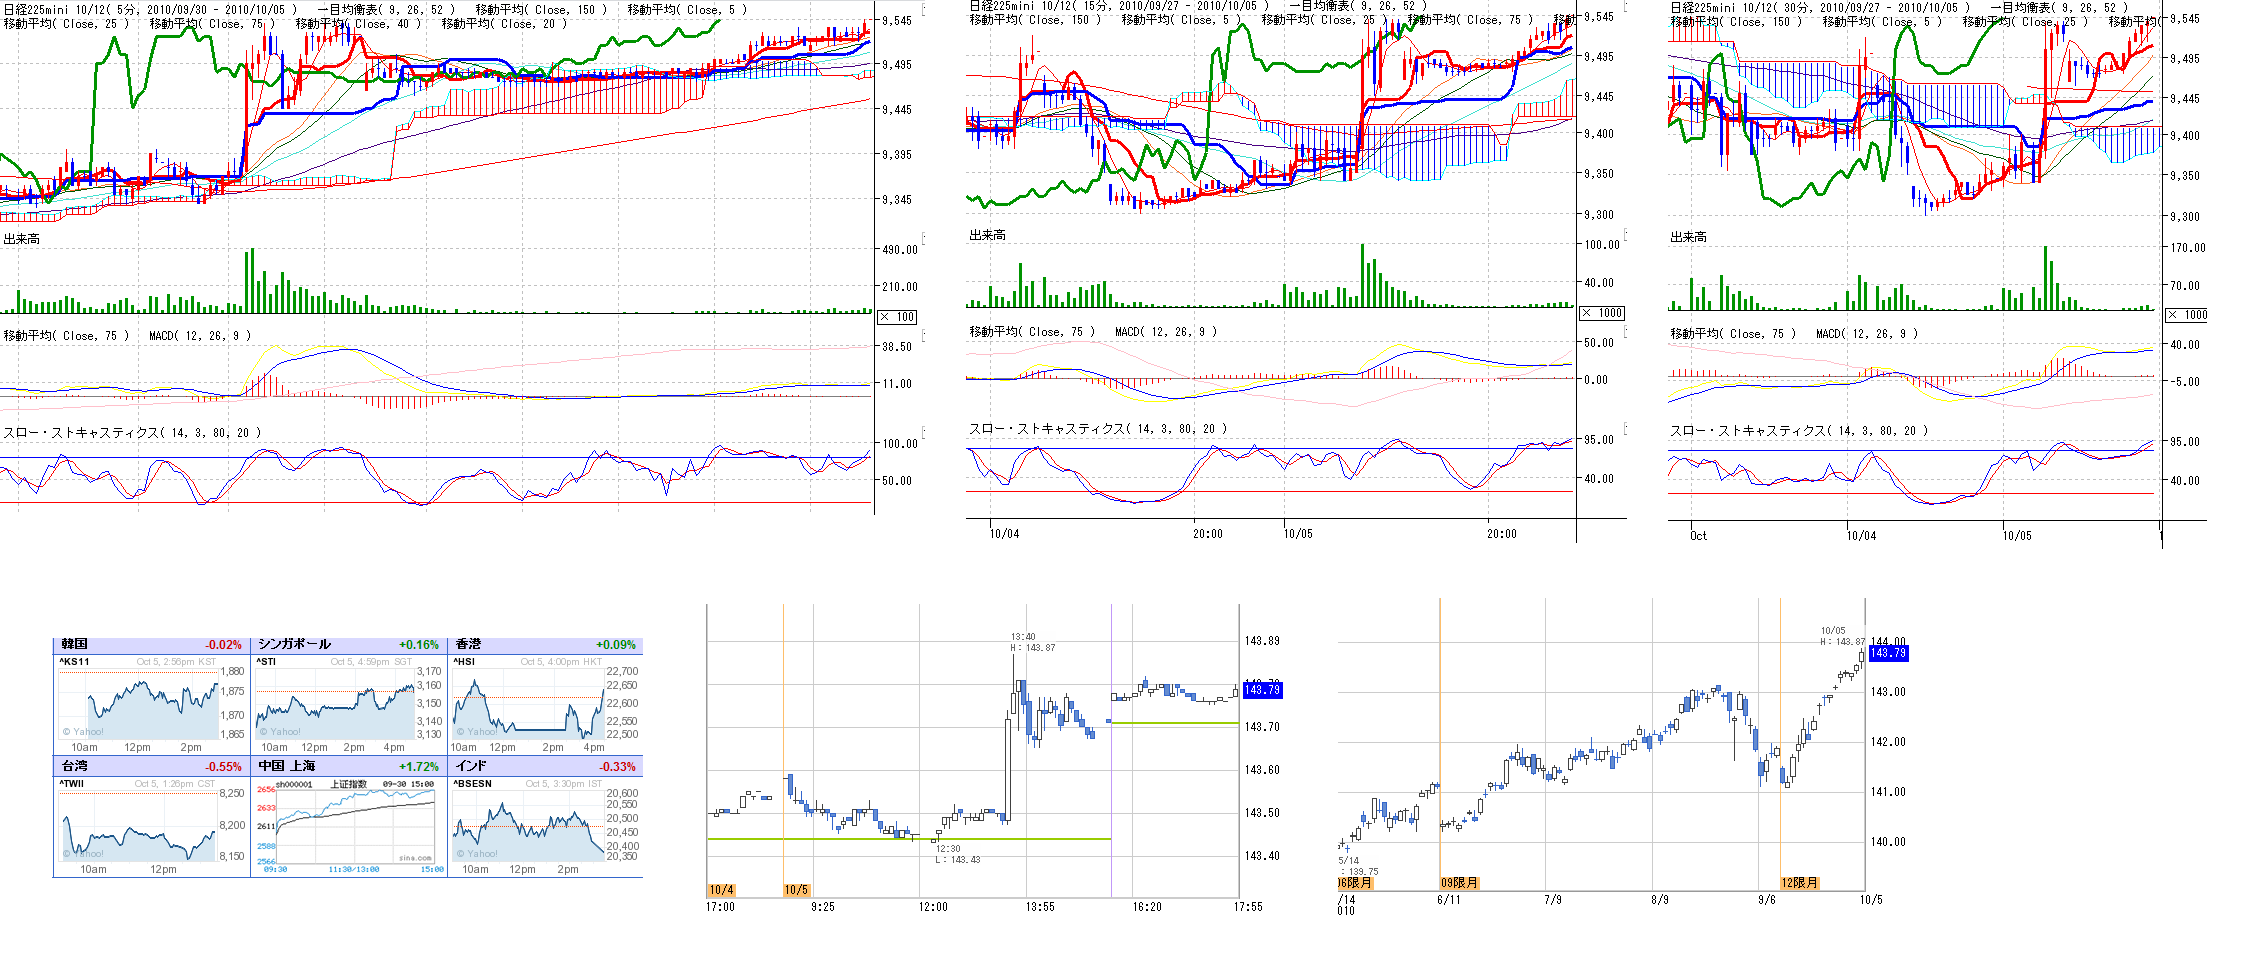Select the orange 10/5 date marker

(x=796, y=890)
